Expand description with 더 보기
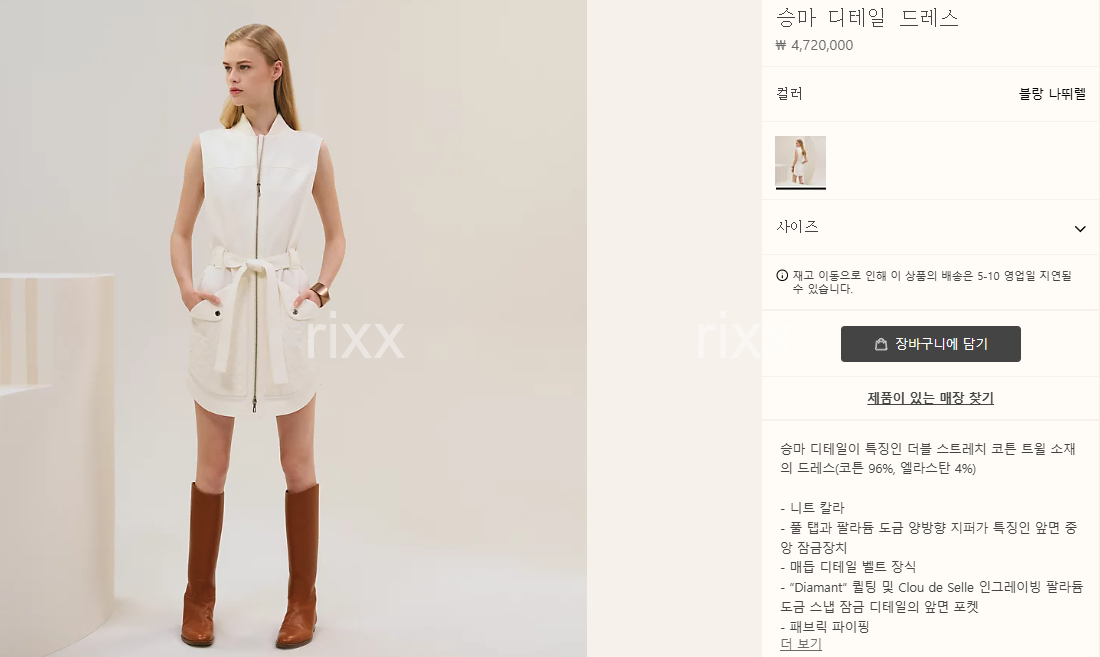This screenshot has width=1100, height=657. [x=800, y=643]
